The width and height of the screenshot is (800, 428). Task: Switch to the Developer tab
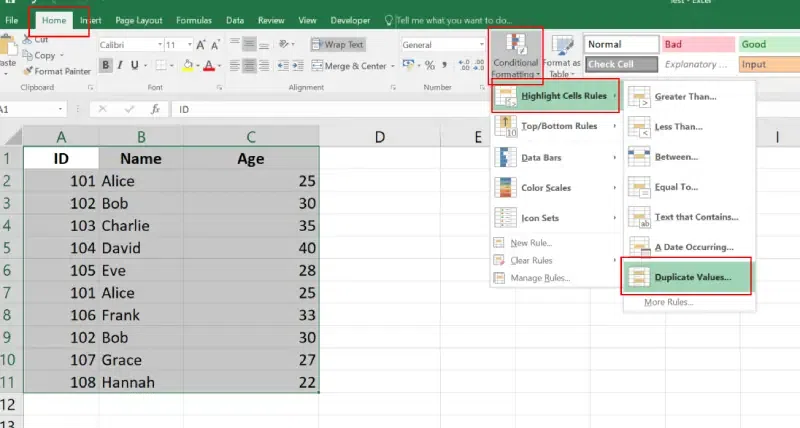[350, 20]
